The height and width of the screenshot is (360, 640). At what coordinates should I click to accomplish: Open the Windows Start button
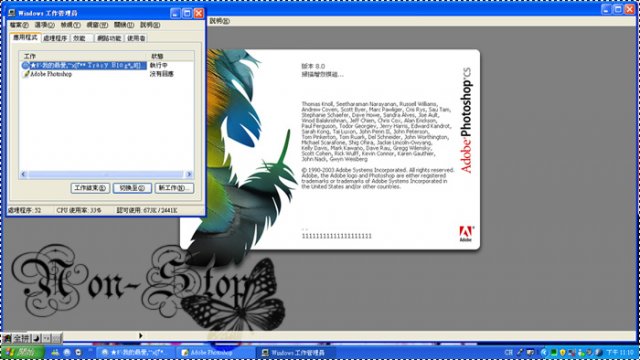[x=22, y=352]
